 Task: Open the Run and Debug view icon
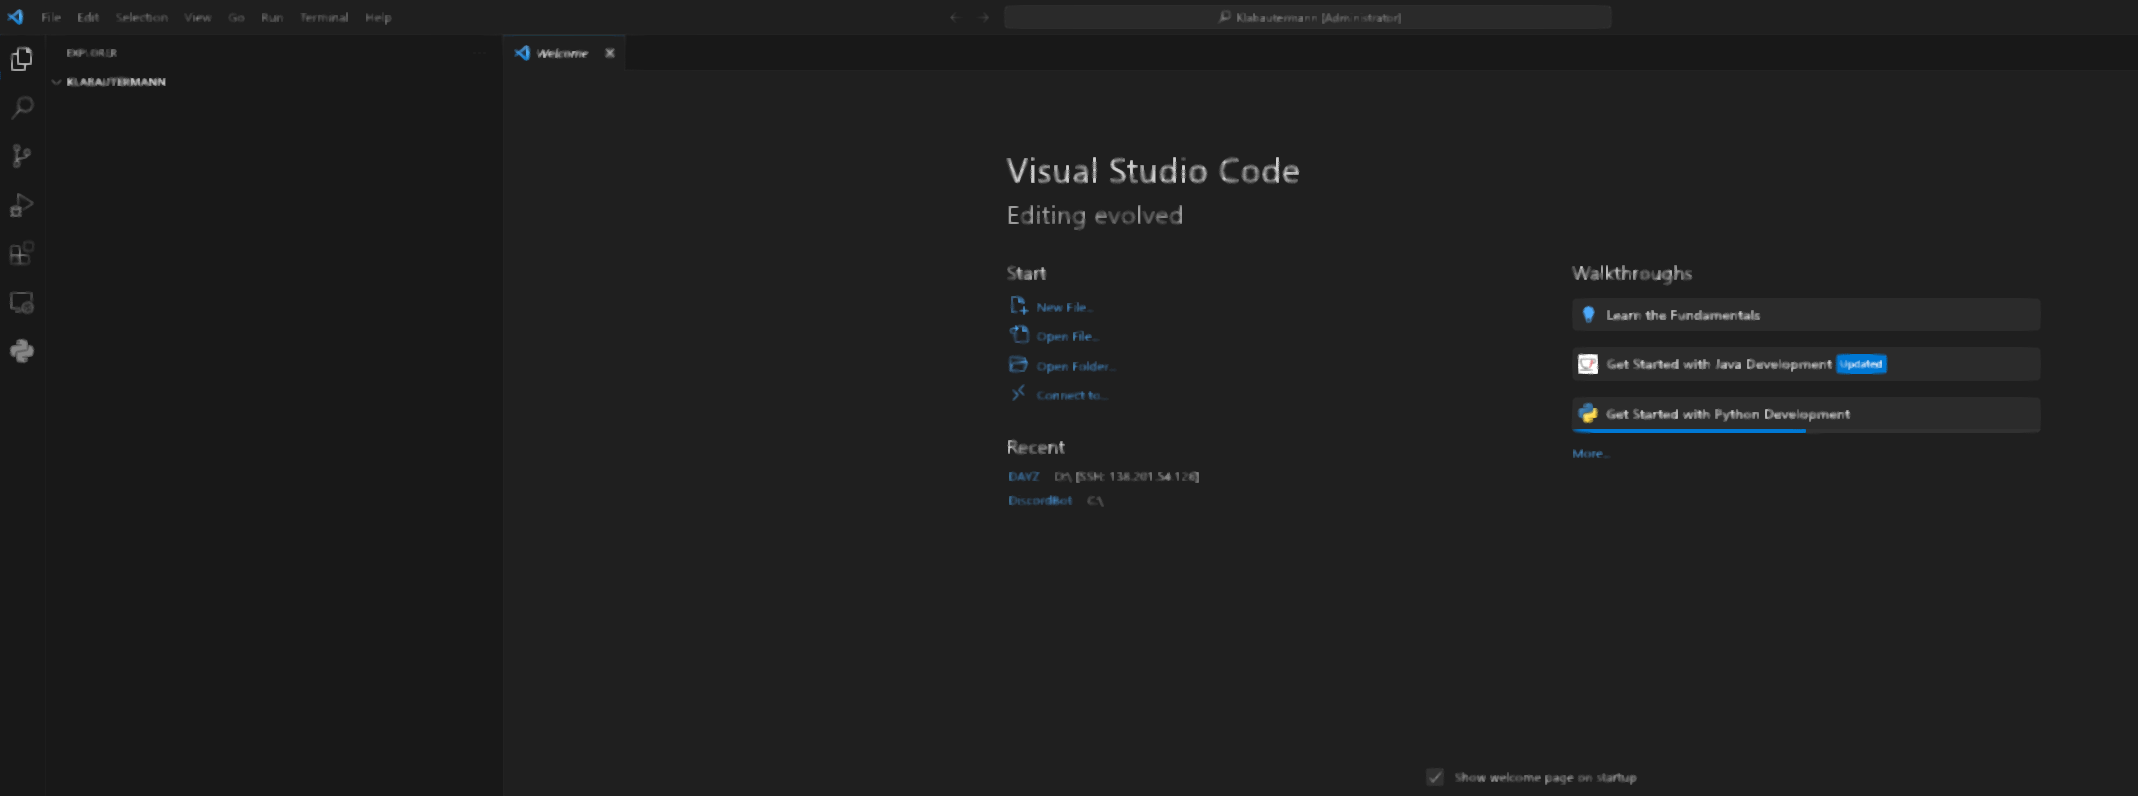tap(21, 205)
